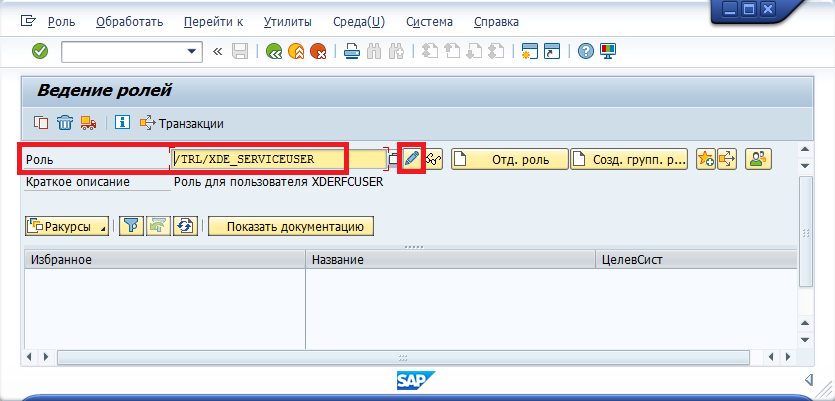Click the blue Information icon
835x401 pixels.
pos(123,123)
